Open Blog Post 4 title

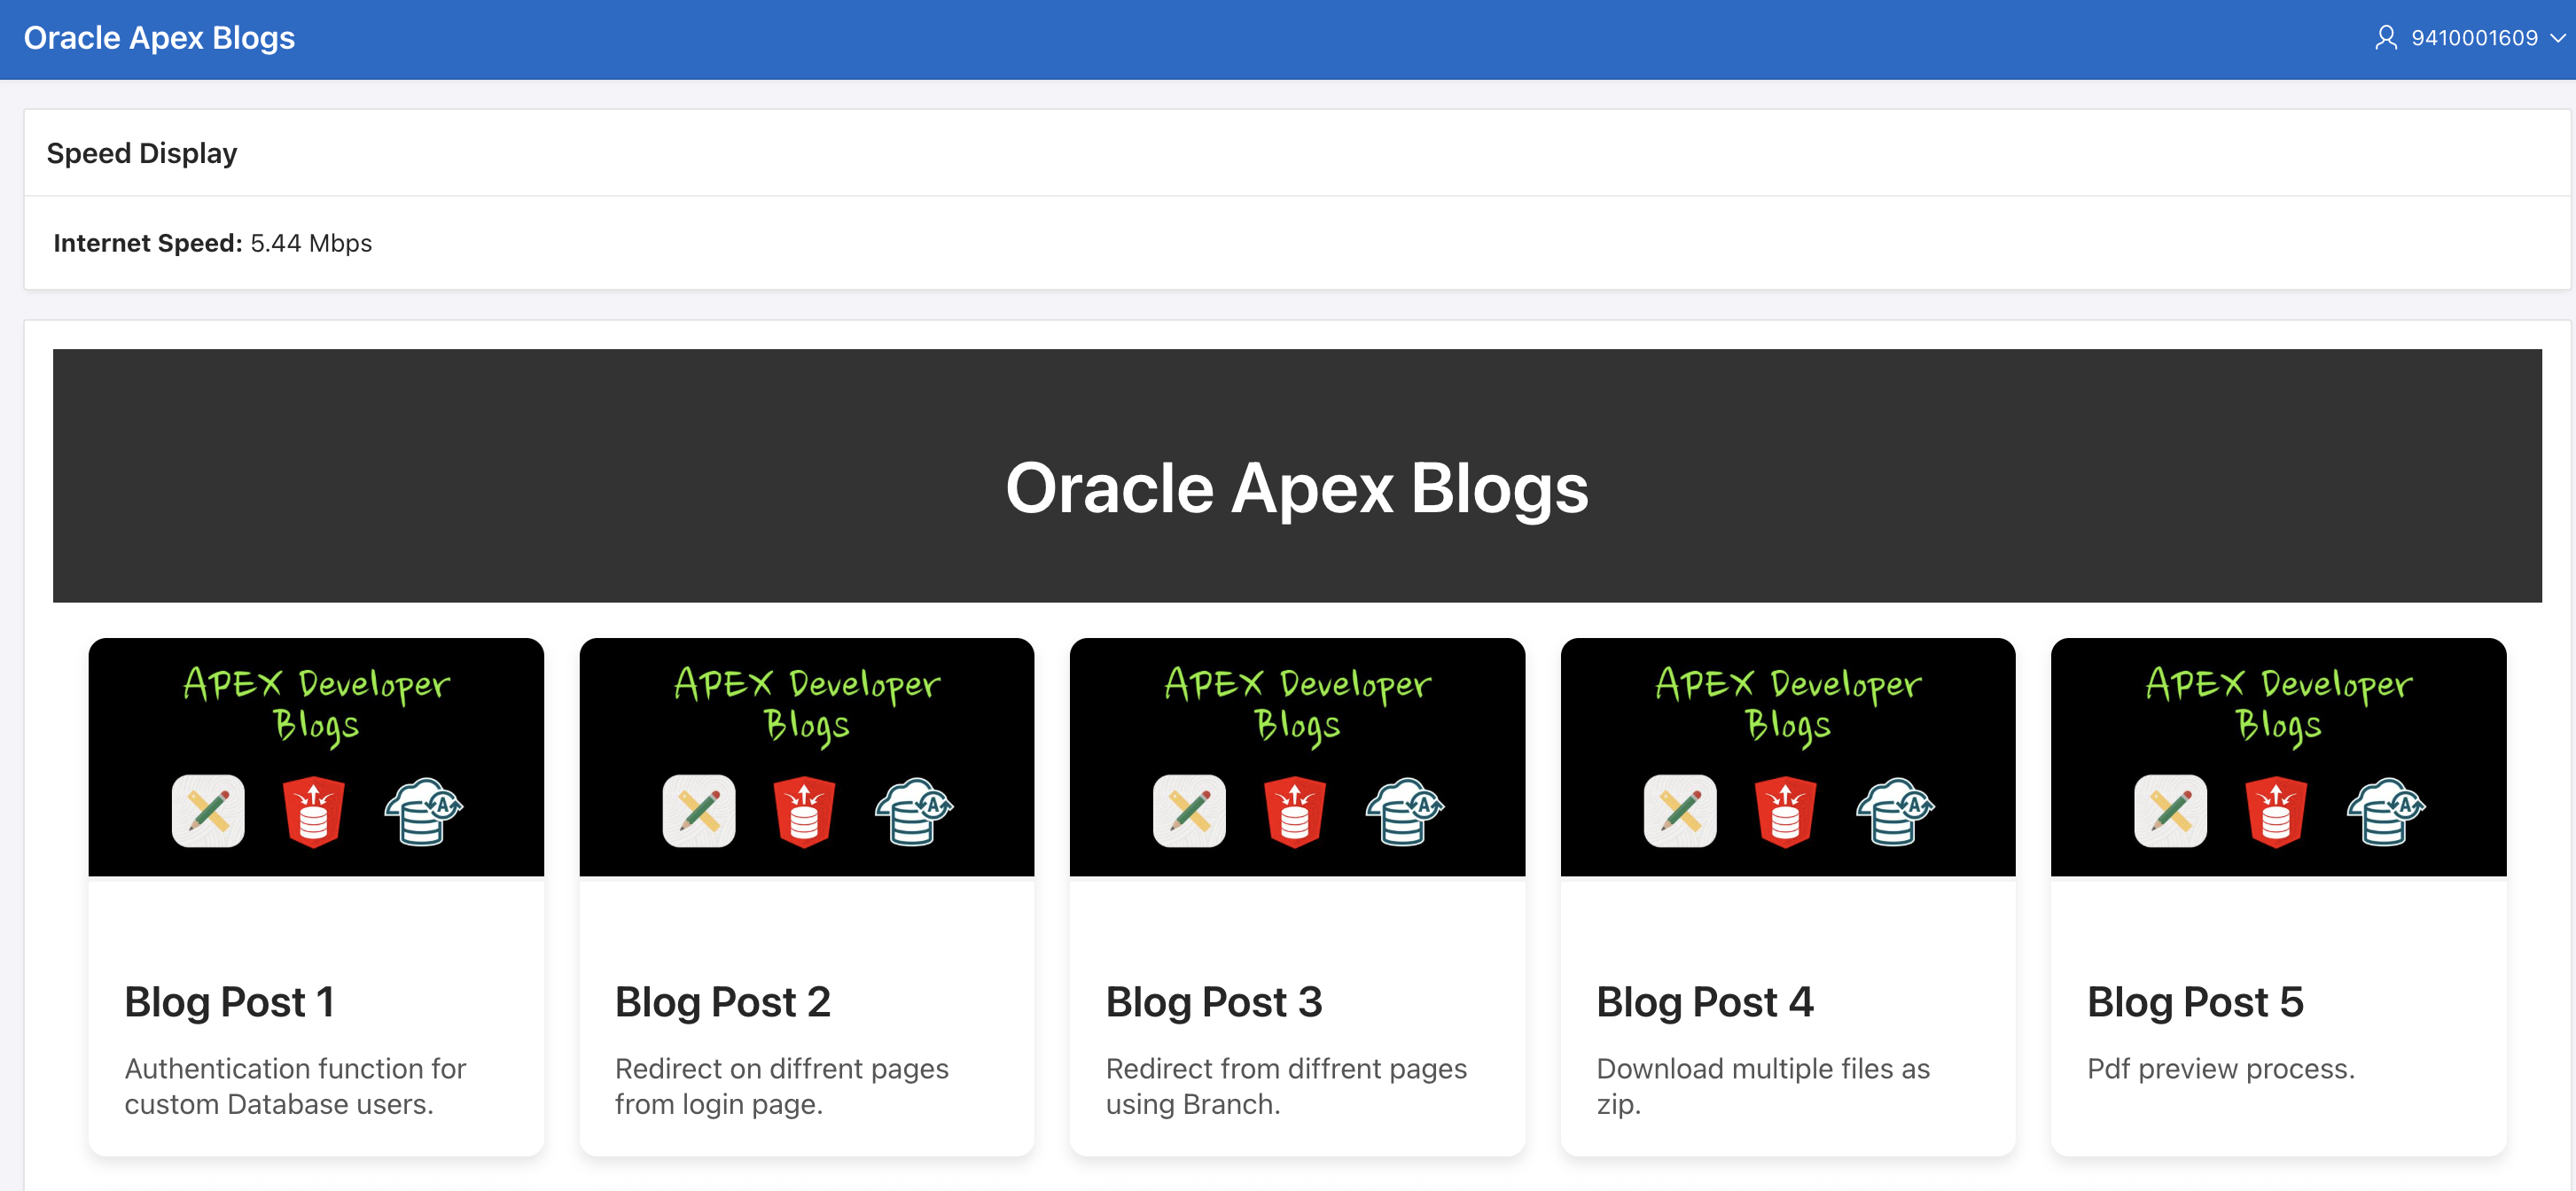1704,1001
